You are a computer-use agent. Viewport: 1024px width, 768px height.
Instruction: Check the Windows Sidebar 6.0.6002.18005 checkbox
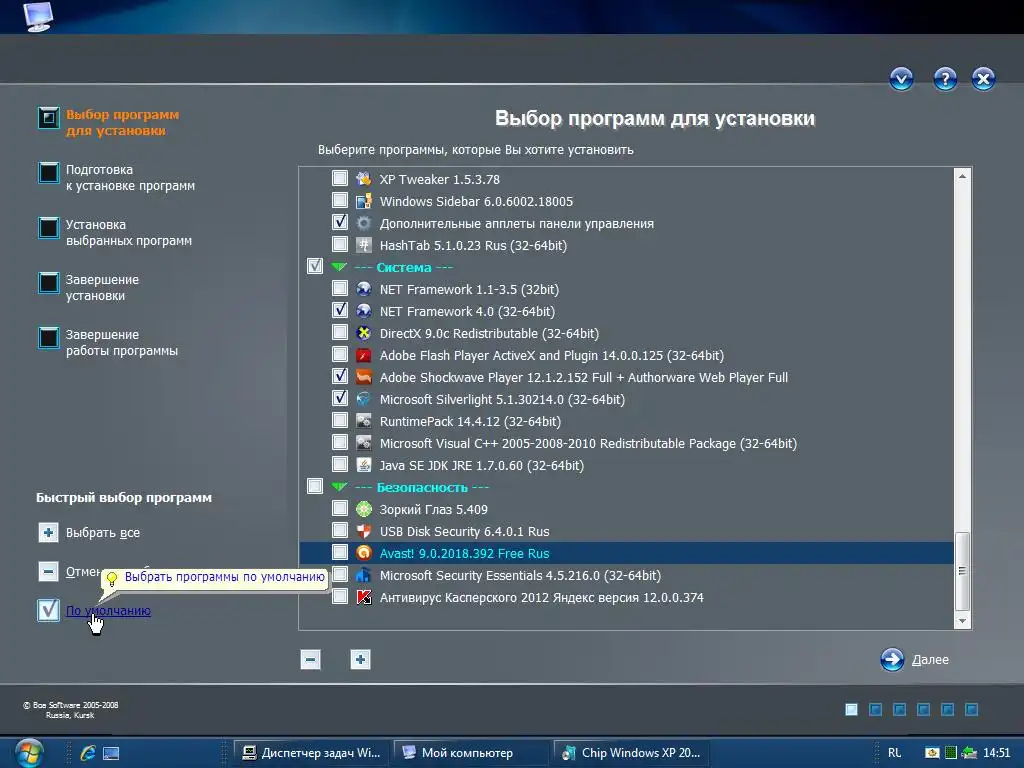pyautogui.click(x=340, y=200)
